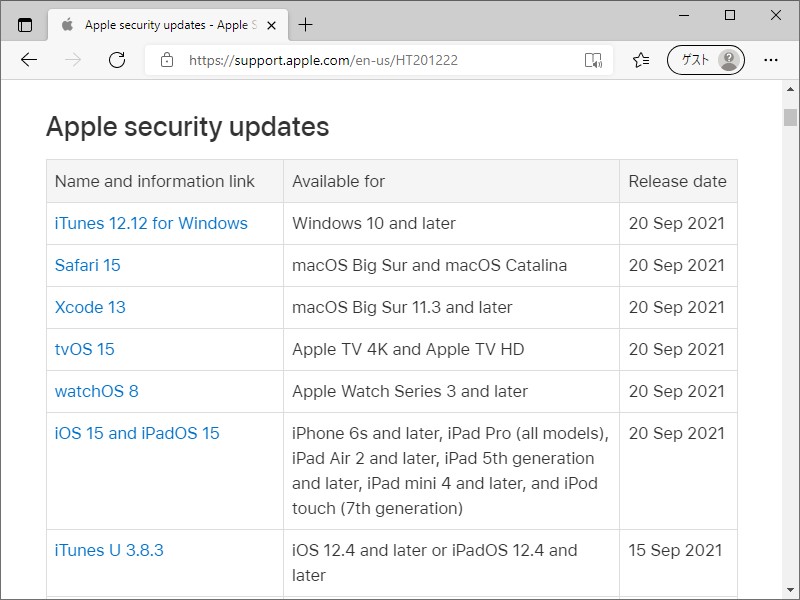Click the lock icon in address bar
This screenshot has width=800, height=600.
[x=167, y=60]
